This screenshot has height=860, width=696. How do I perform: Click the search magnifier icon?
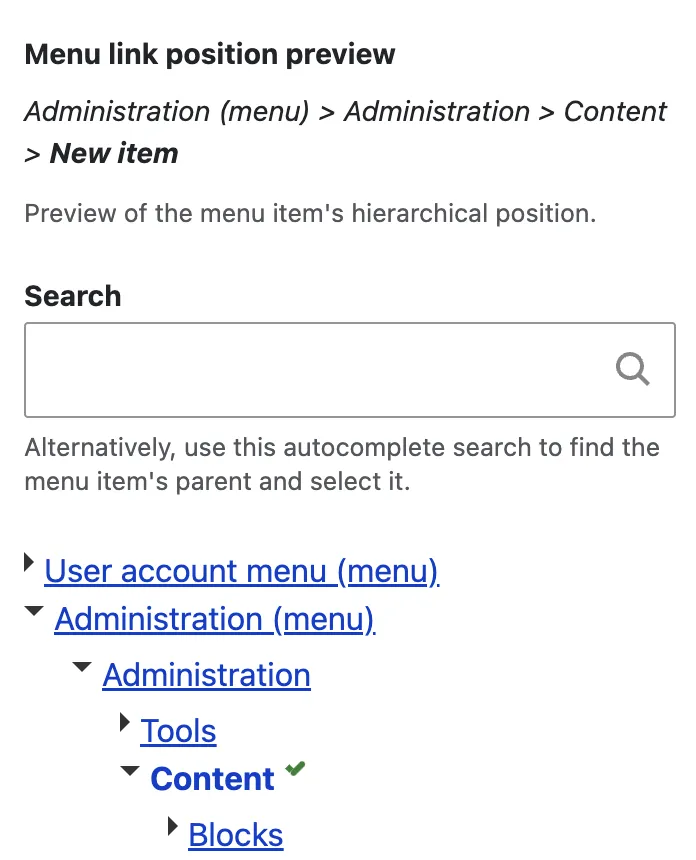coord(632,369)
